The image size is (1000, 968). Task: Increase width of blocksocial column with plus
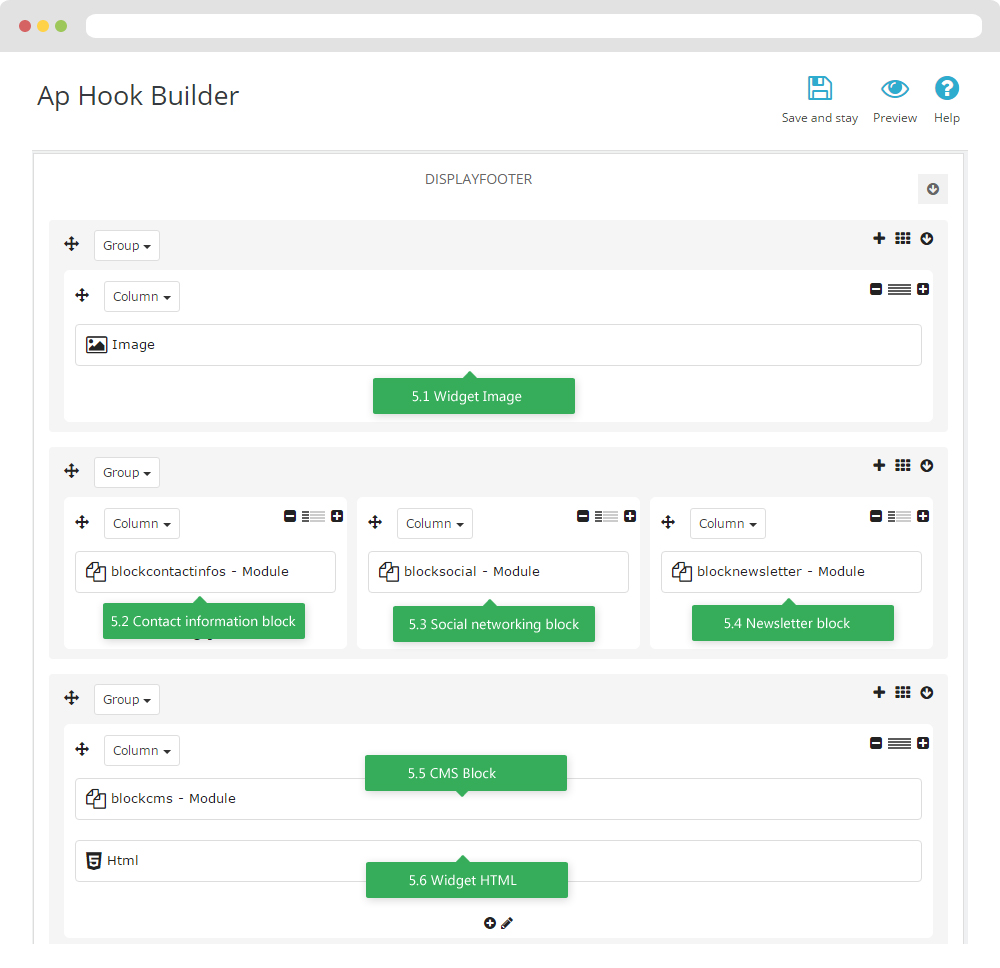630,516
